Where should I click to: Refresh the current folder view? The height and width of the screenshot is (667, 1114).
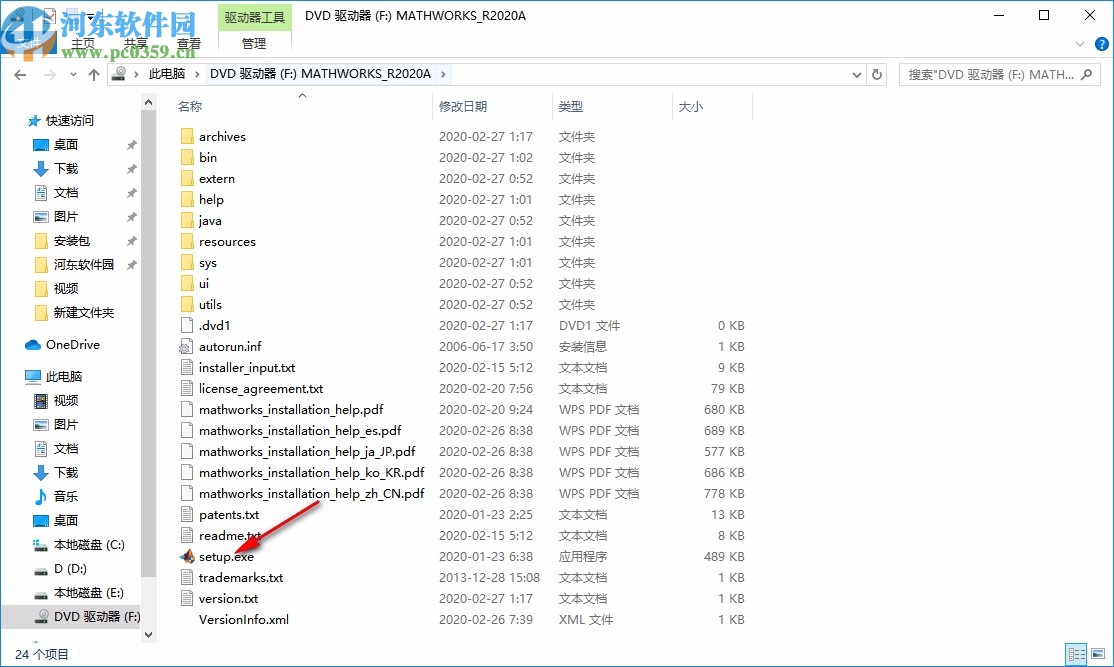click(877, 74)
